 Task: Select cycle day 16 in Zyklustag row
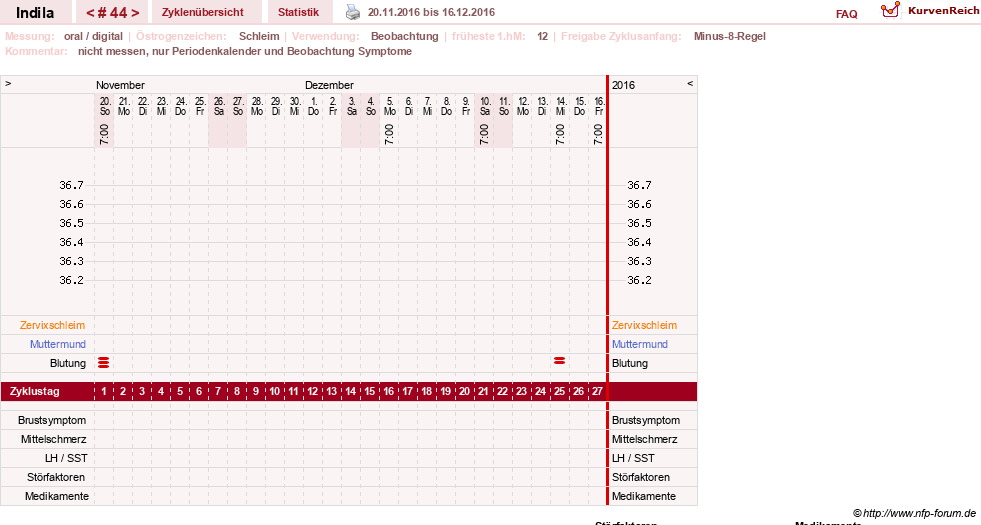[x=389, y=391]
